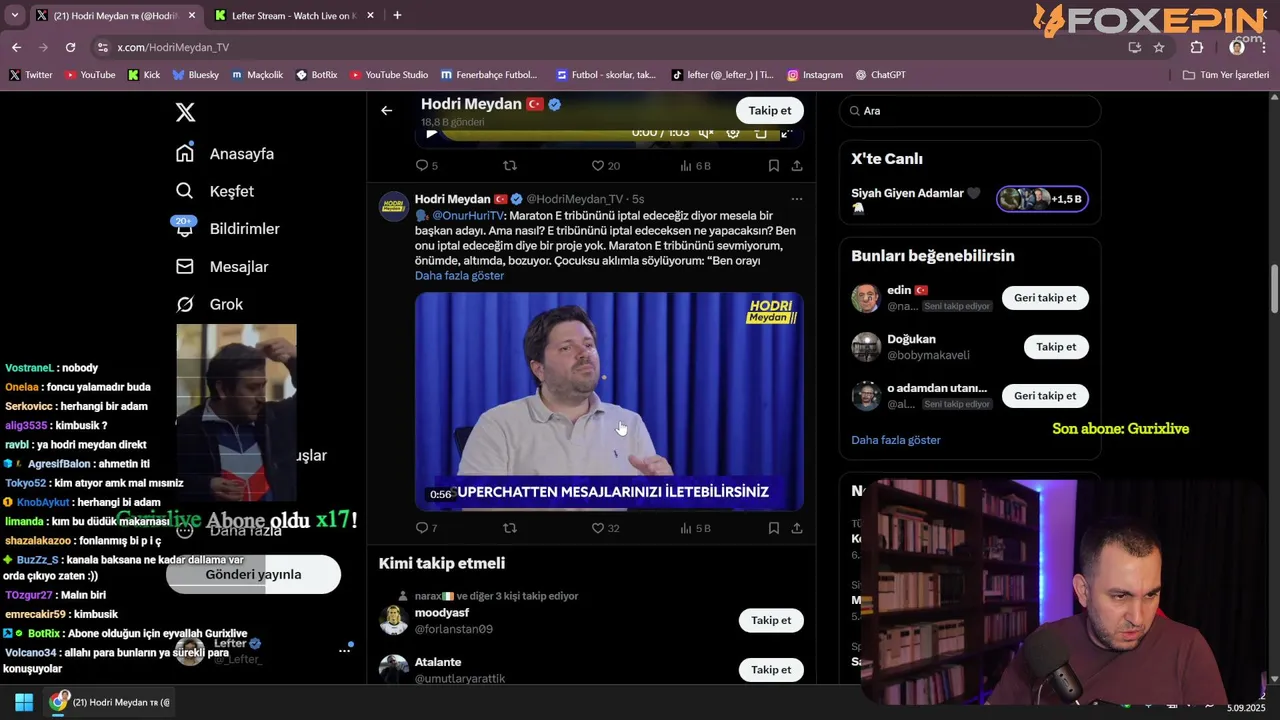Viewport: 1280px width, 720px height.
Task: Go back with the profile header arrow
Action: point(387,111)
